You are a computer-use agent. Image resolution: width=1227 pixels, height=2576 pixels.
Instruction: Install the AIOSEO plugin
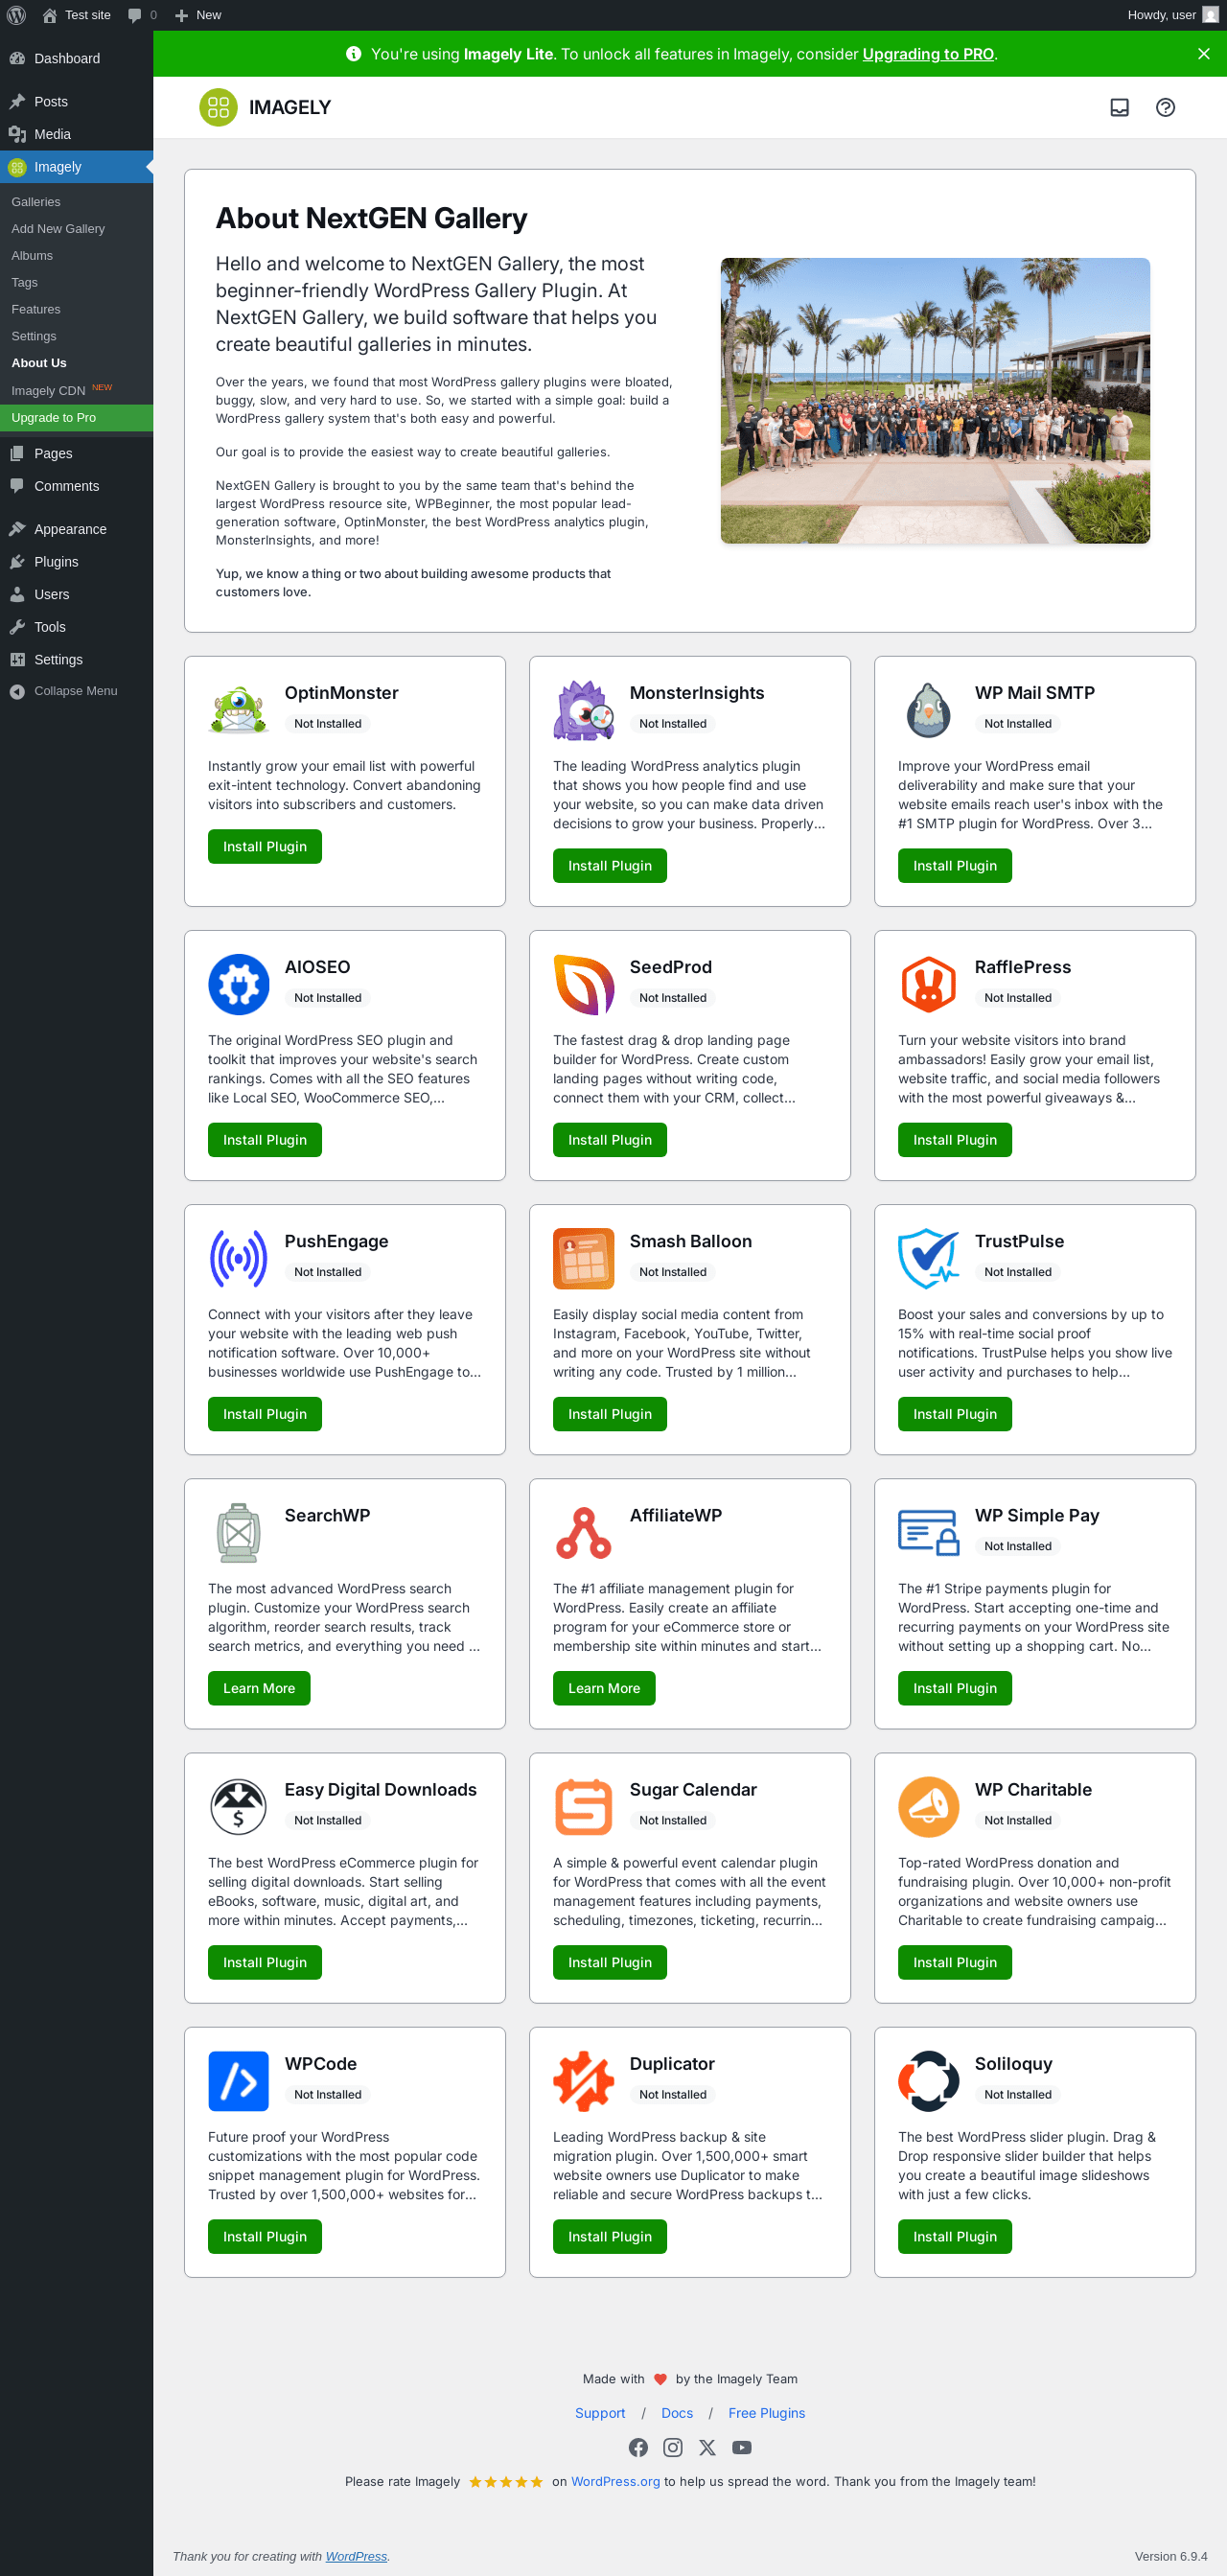[x=265, y=1140]
